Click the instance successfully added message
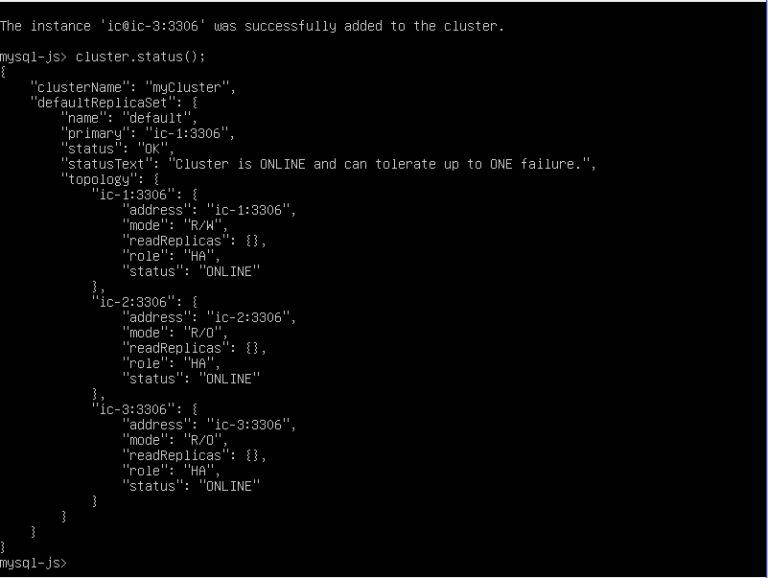 252,26
